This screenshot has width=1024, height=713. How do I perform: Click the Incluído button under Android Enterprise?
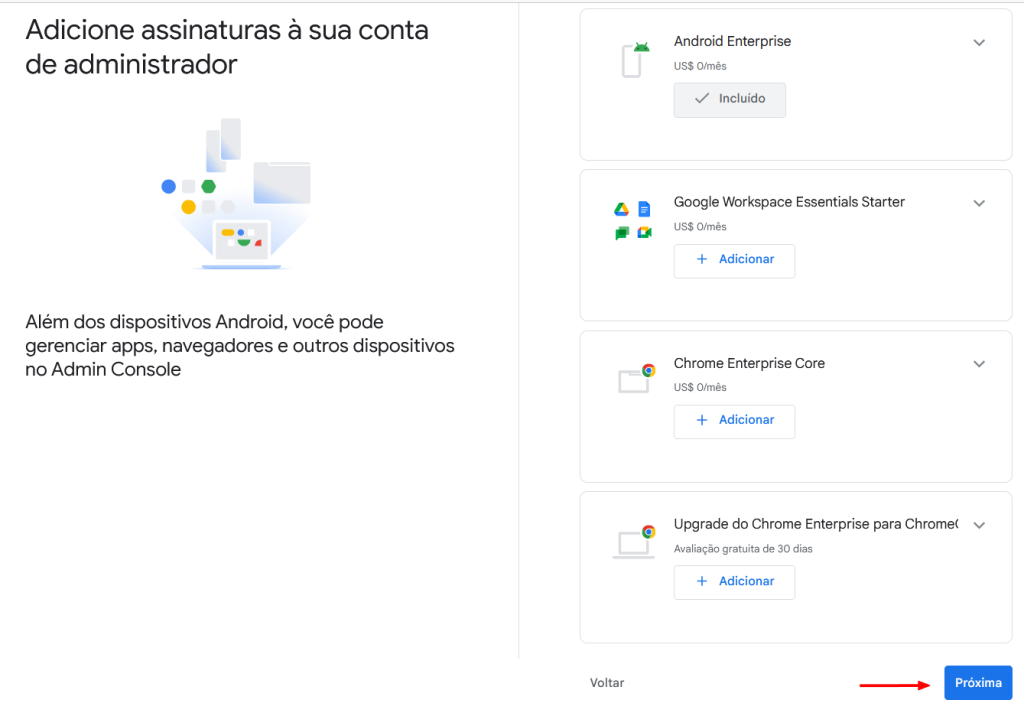[x=729, y=100]
